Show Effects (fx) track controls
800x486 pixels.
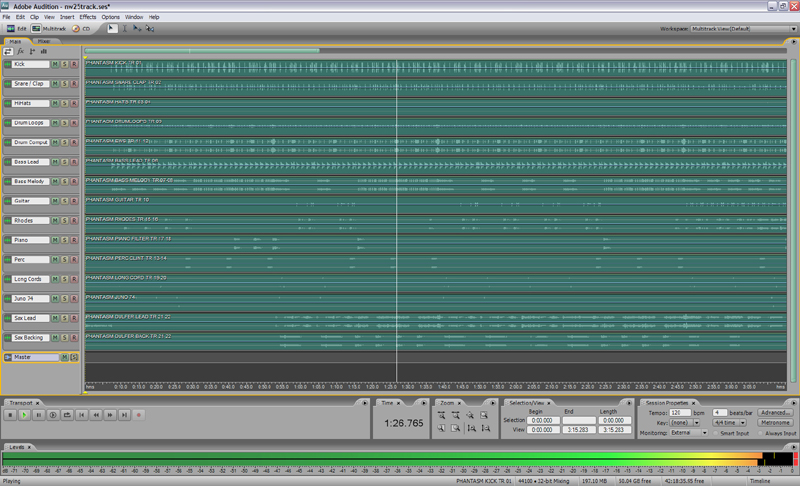click(20, 52)
